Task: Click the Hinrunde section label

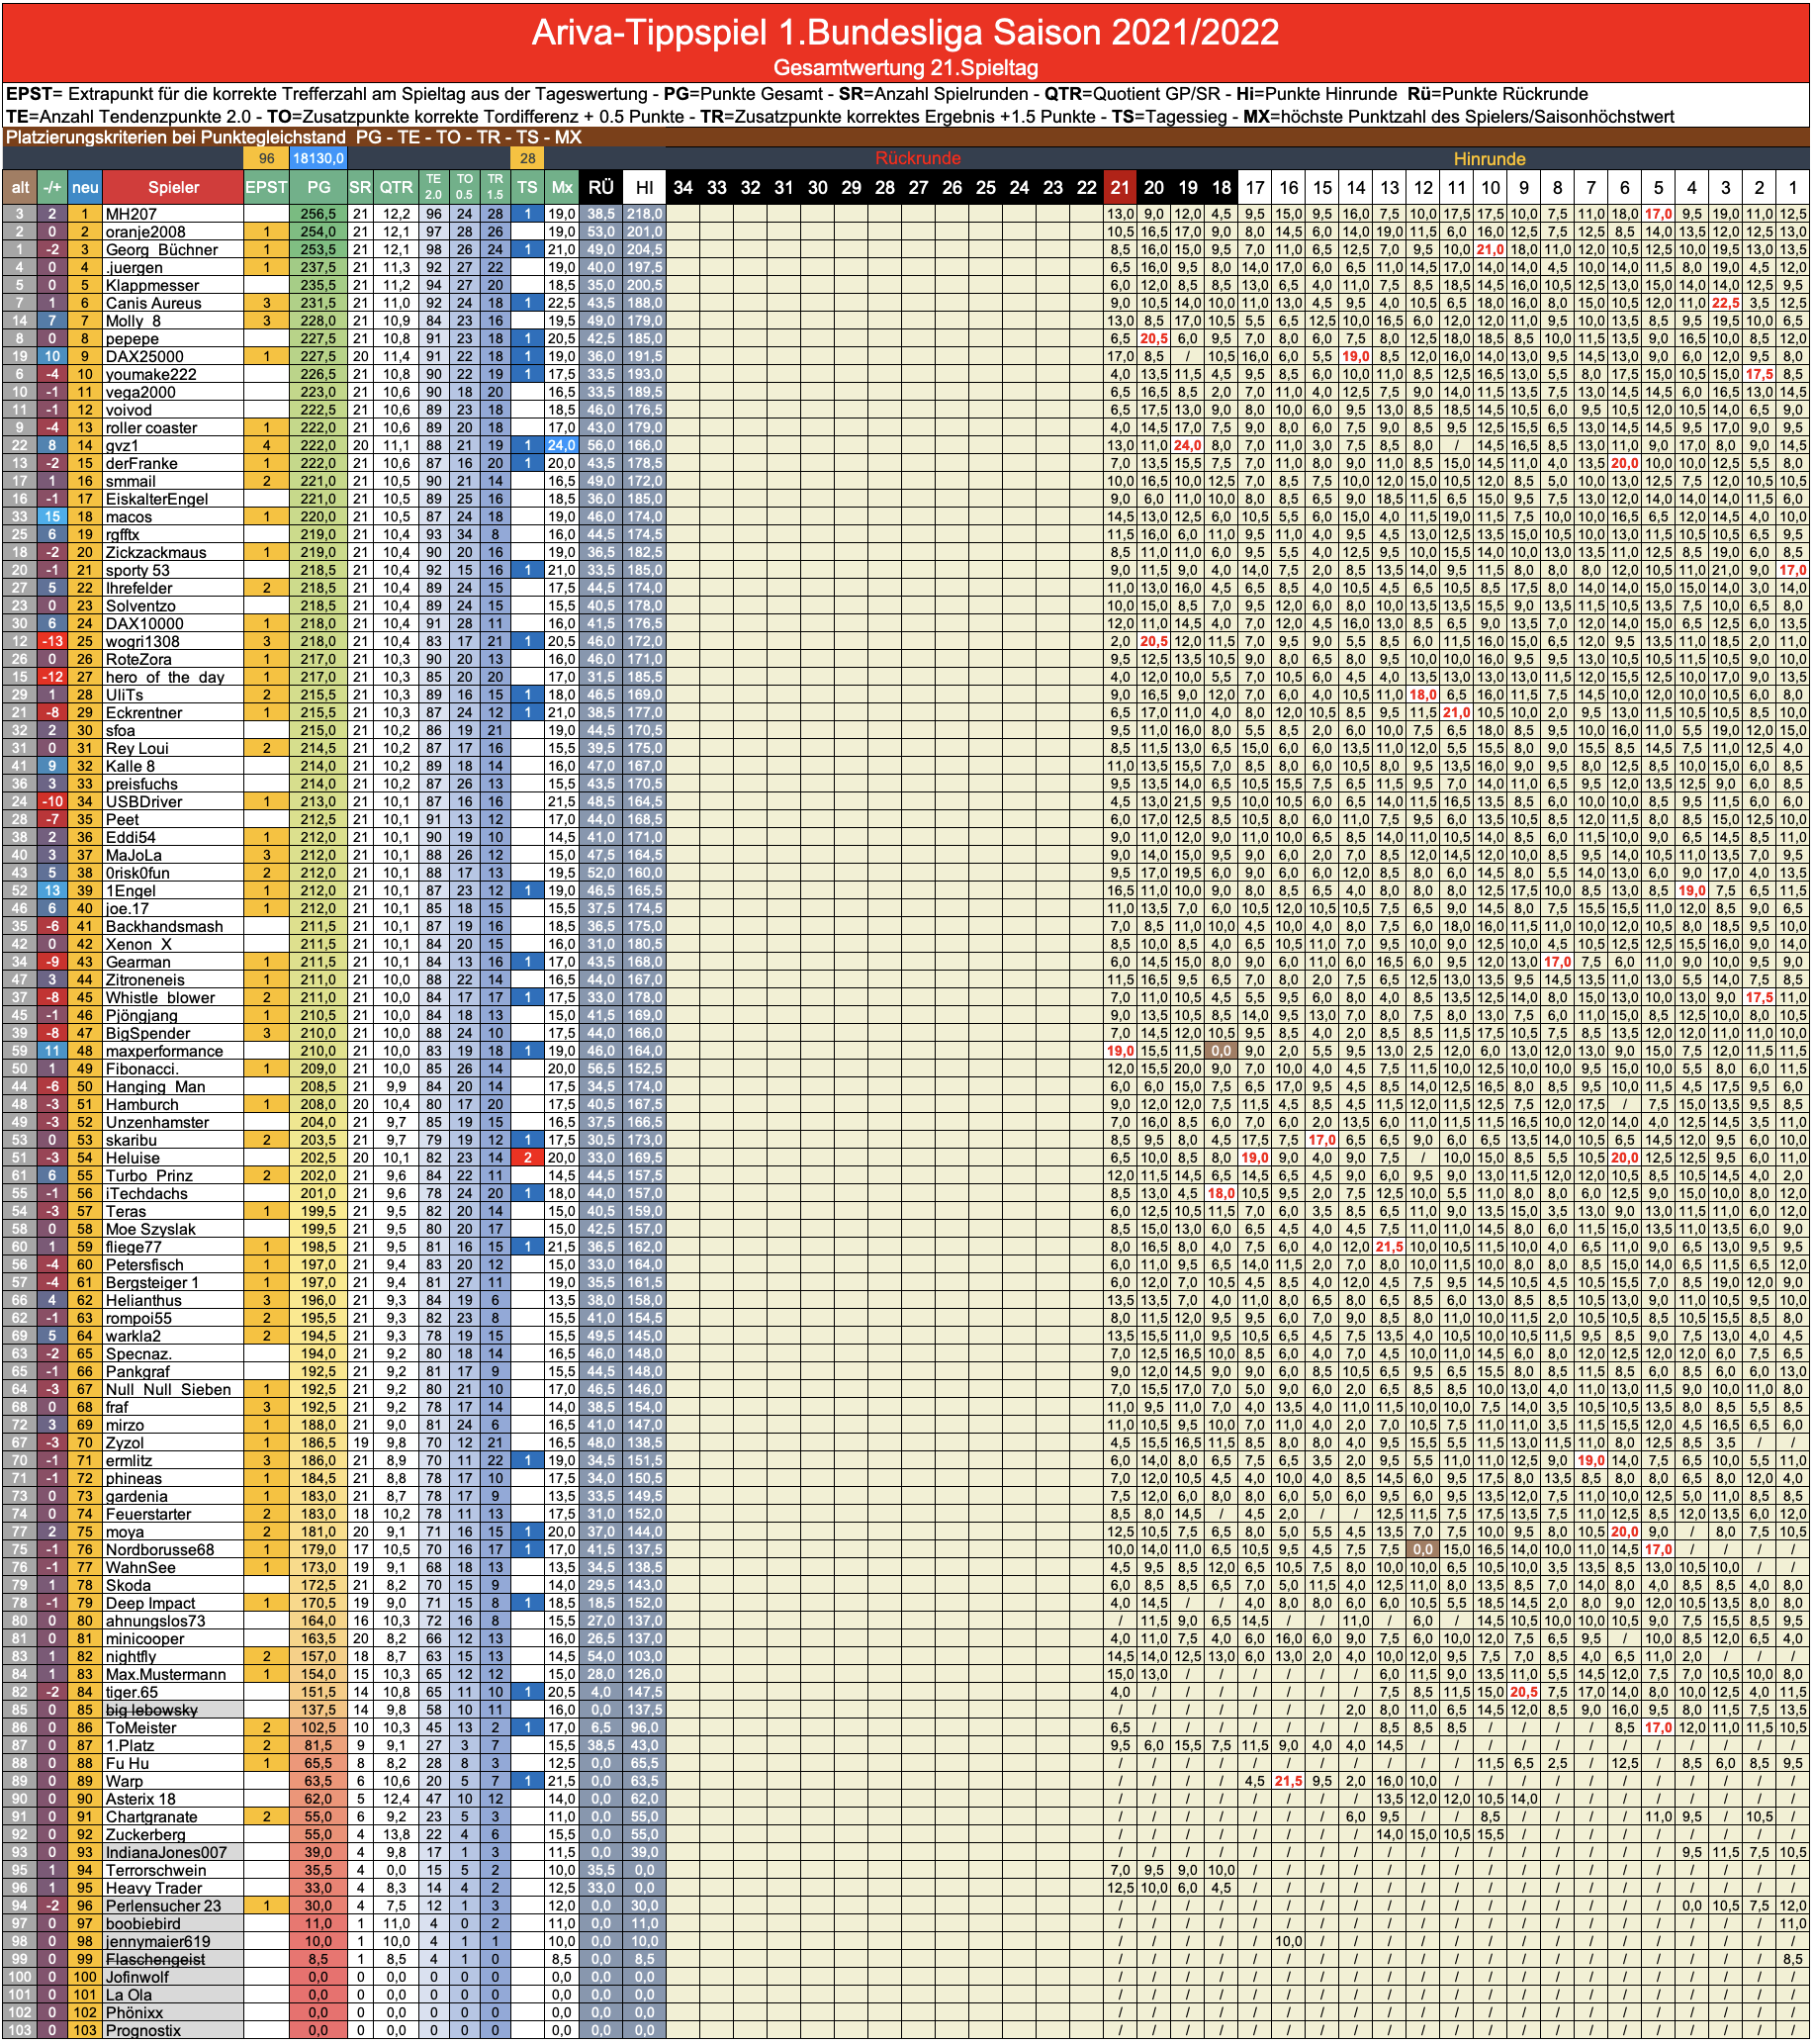Action: coord(1489,158)
